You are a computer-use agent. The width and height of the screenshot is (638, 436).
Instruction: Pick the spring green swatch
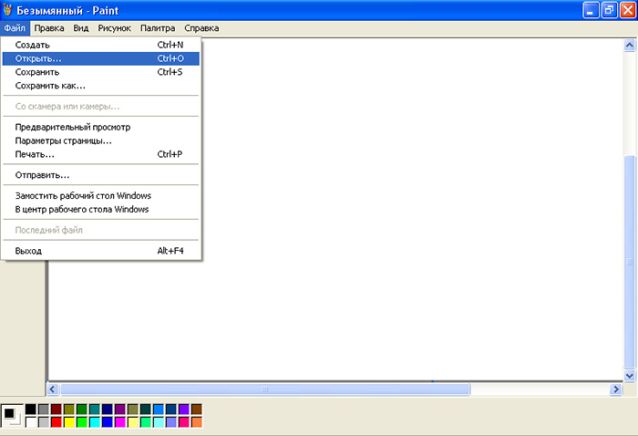coord(145,422)
